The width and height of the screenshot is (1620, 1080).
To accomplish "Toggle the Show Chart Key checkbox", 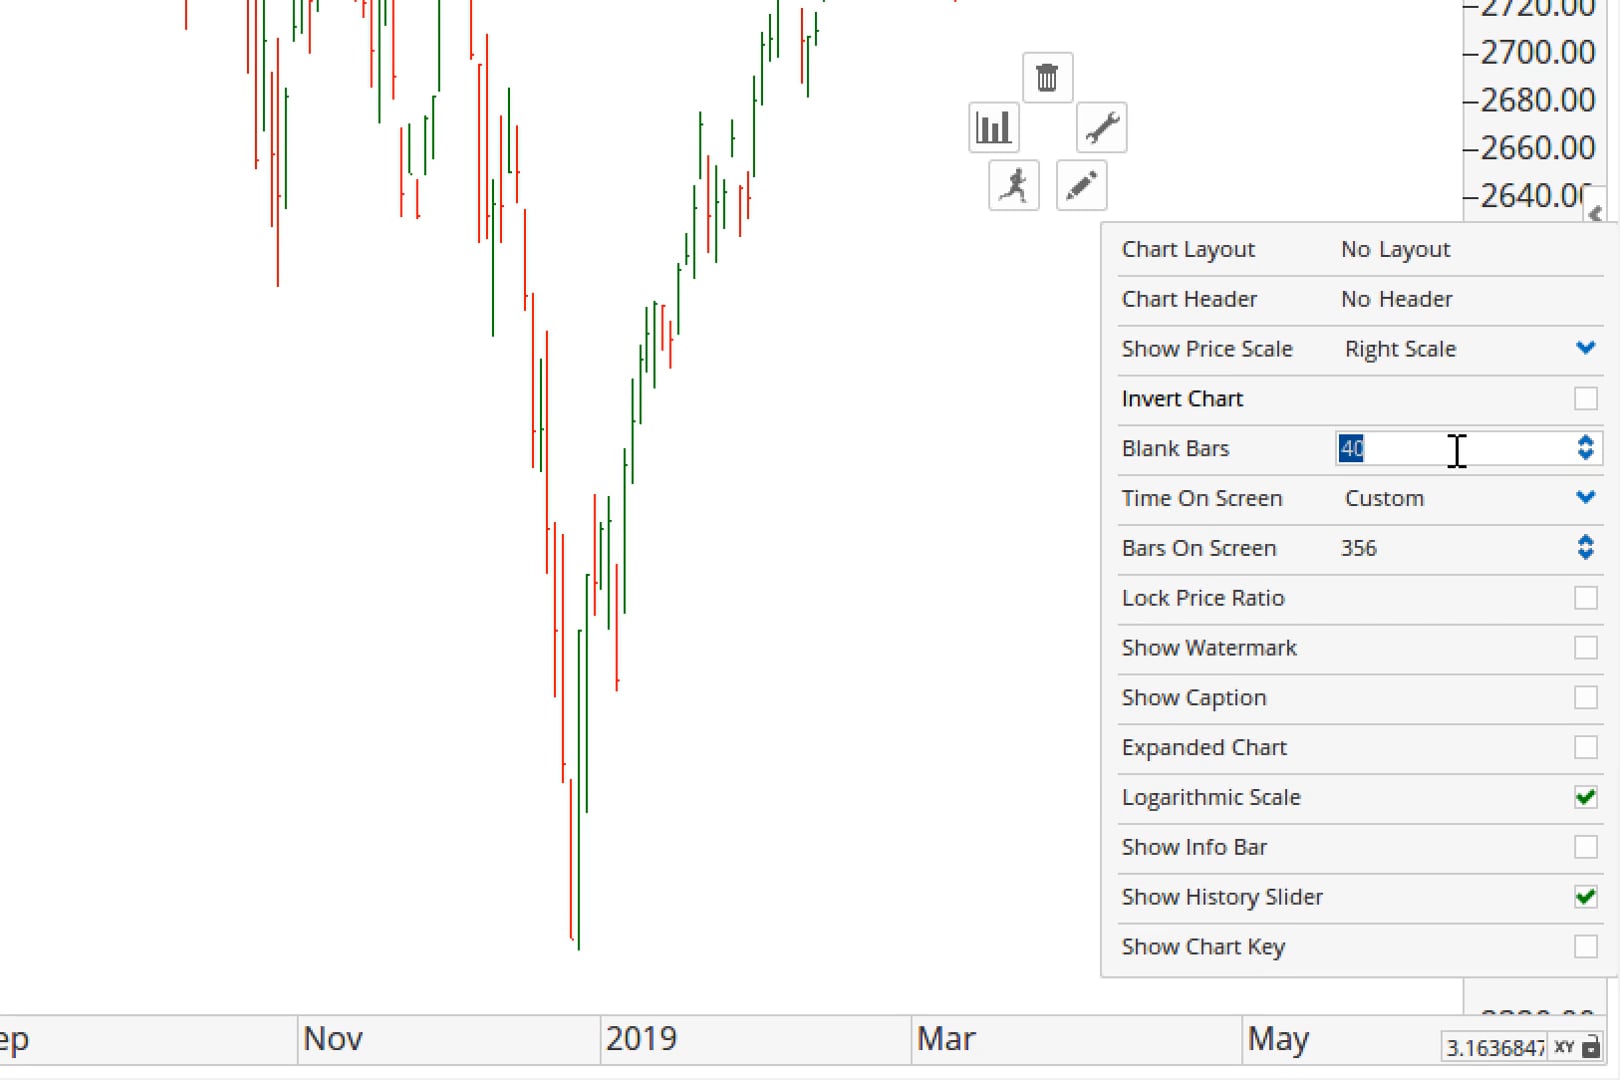I will point(1585,947).
